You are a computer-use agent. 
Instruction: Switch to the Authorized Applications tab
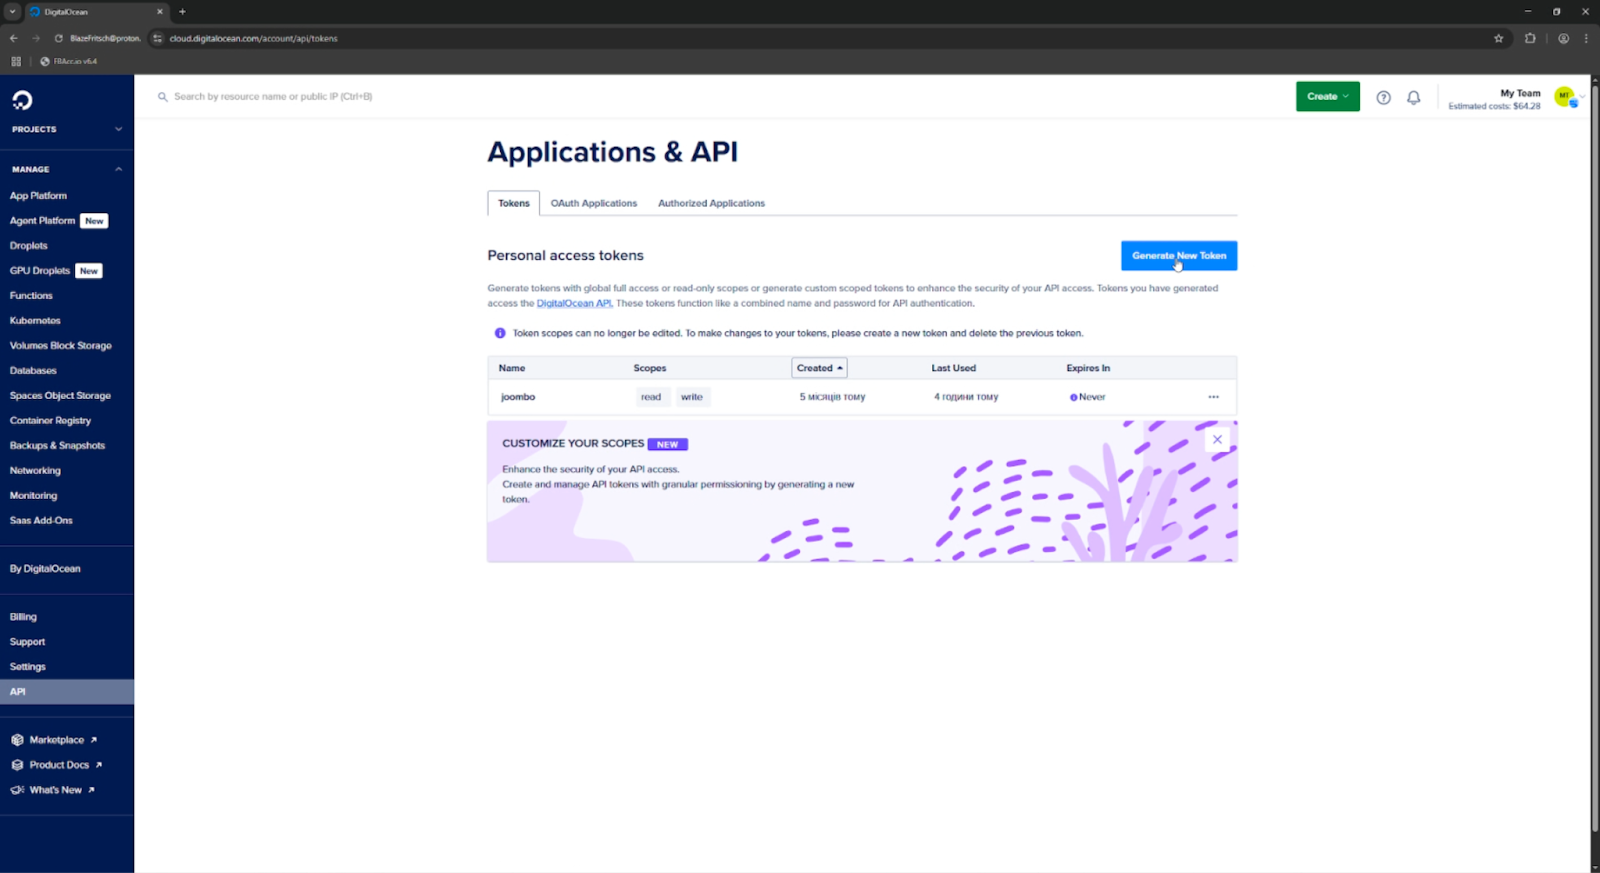[x=711, y=203]
